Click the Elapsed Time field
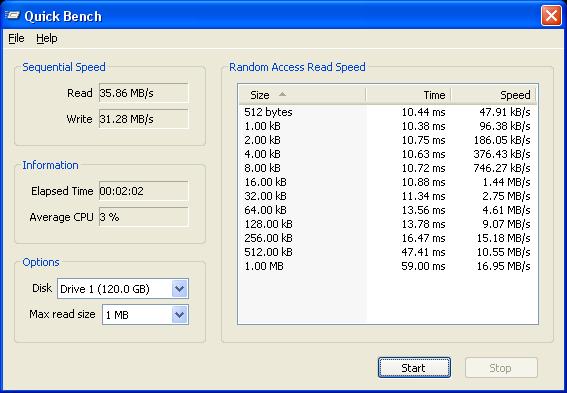Screen dimensions: 567x393 (x=144, y=191)
